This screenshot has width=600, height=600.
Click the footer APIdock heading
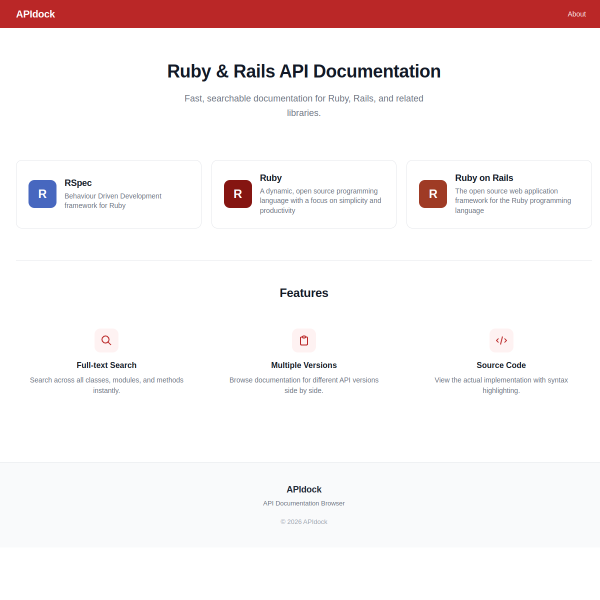304,489
